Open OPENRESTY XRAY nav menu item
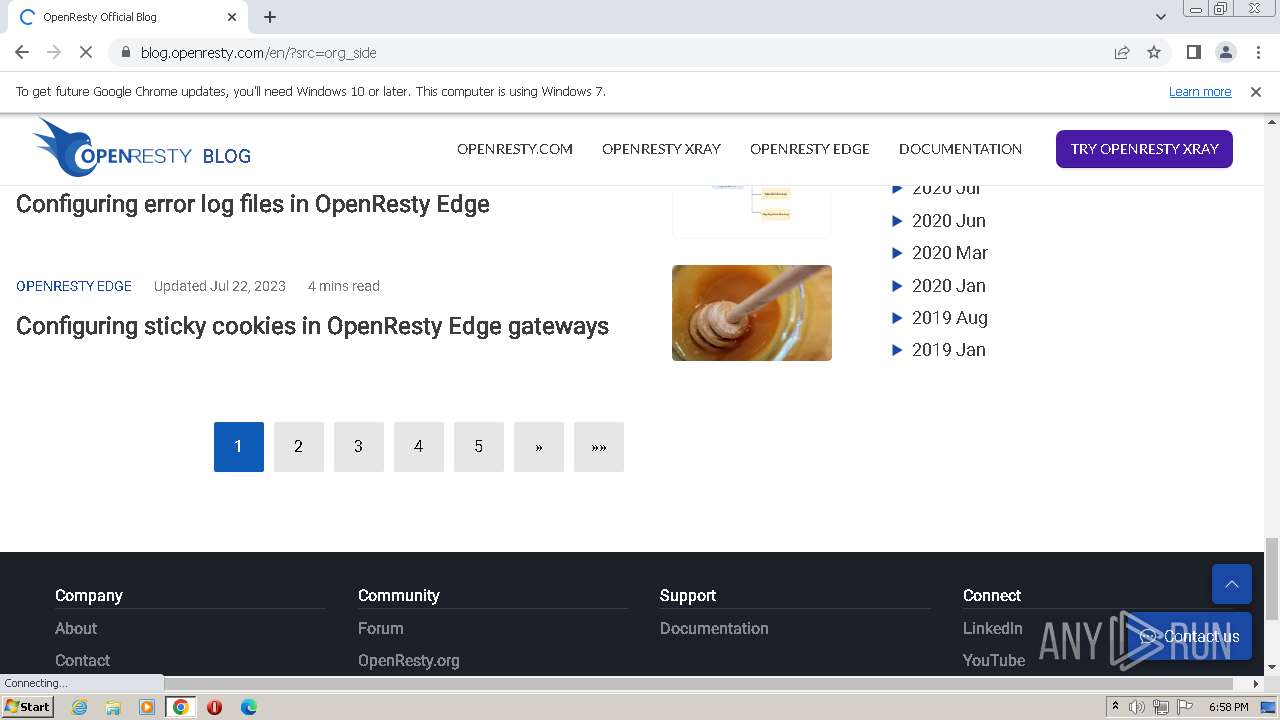Screen dimensions: 1280x720 click(661, 149)
